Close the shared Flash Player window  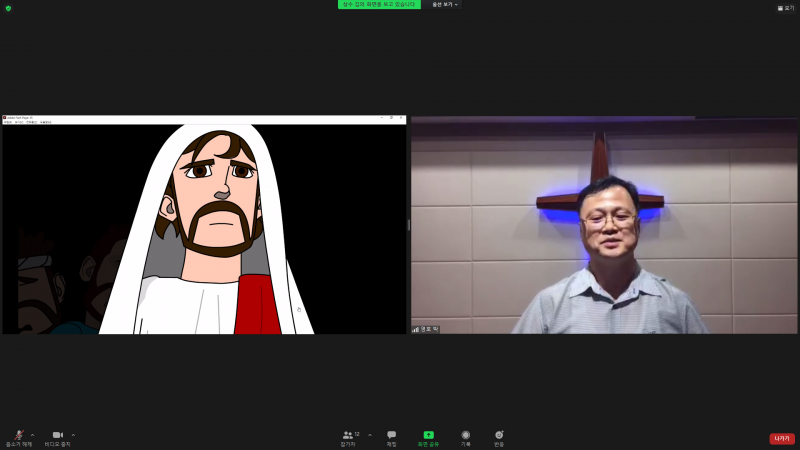tap(401, 118)
